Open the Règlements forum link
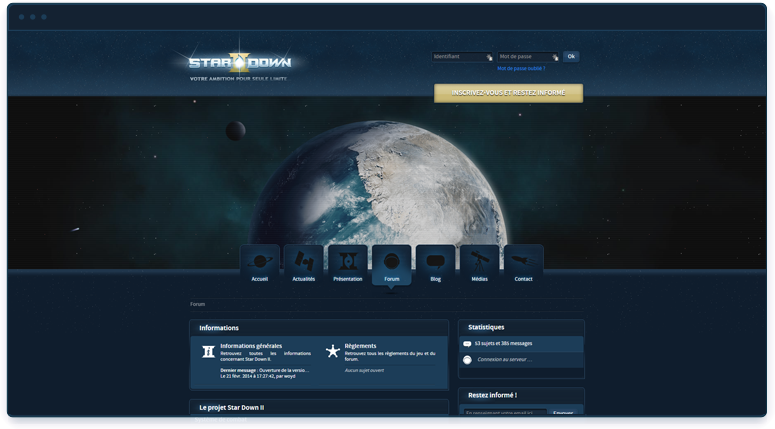The image size is (775, 429). coord(360,346)
